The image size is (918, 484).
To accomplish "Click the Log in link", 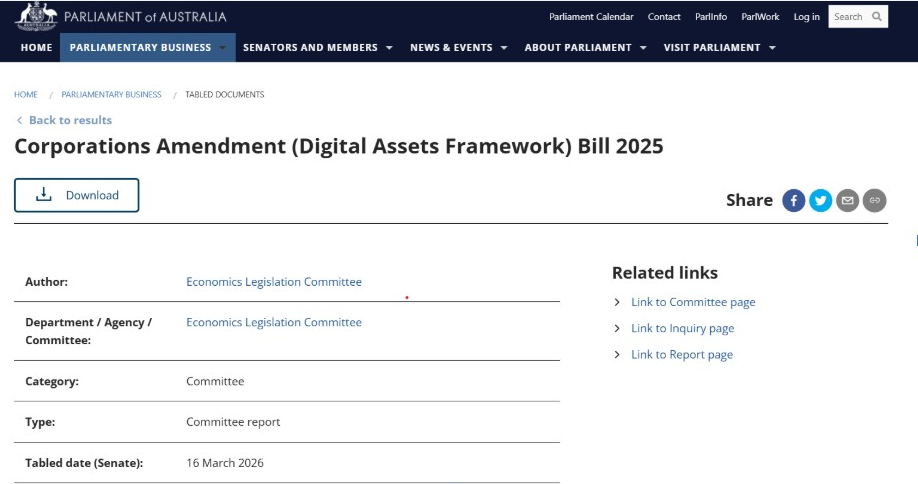I will (806, 16).
